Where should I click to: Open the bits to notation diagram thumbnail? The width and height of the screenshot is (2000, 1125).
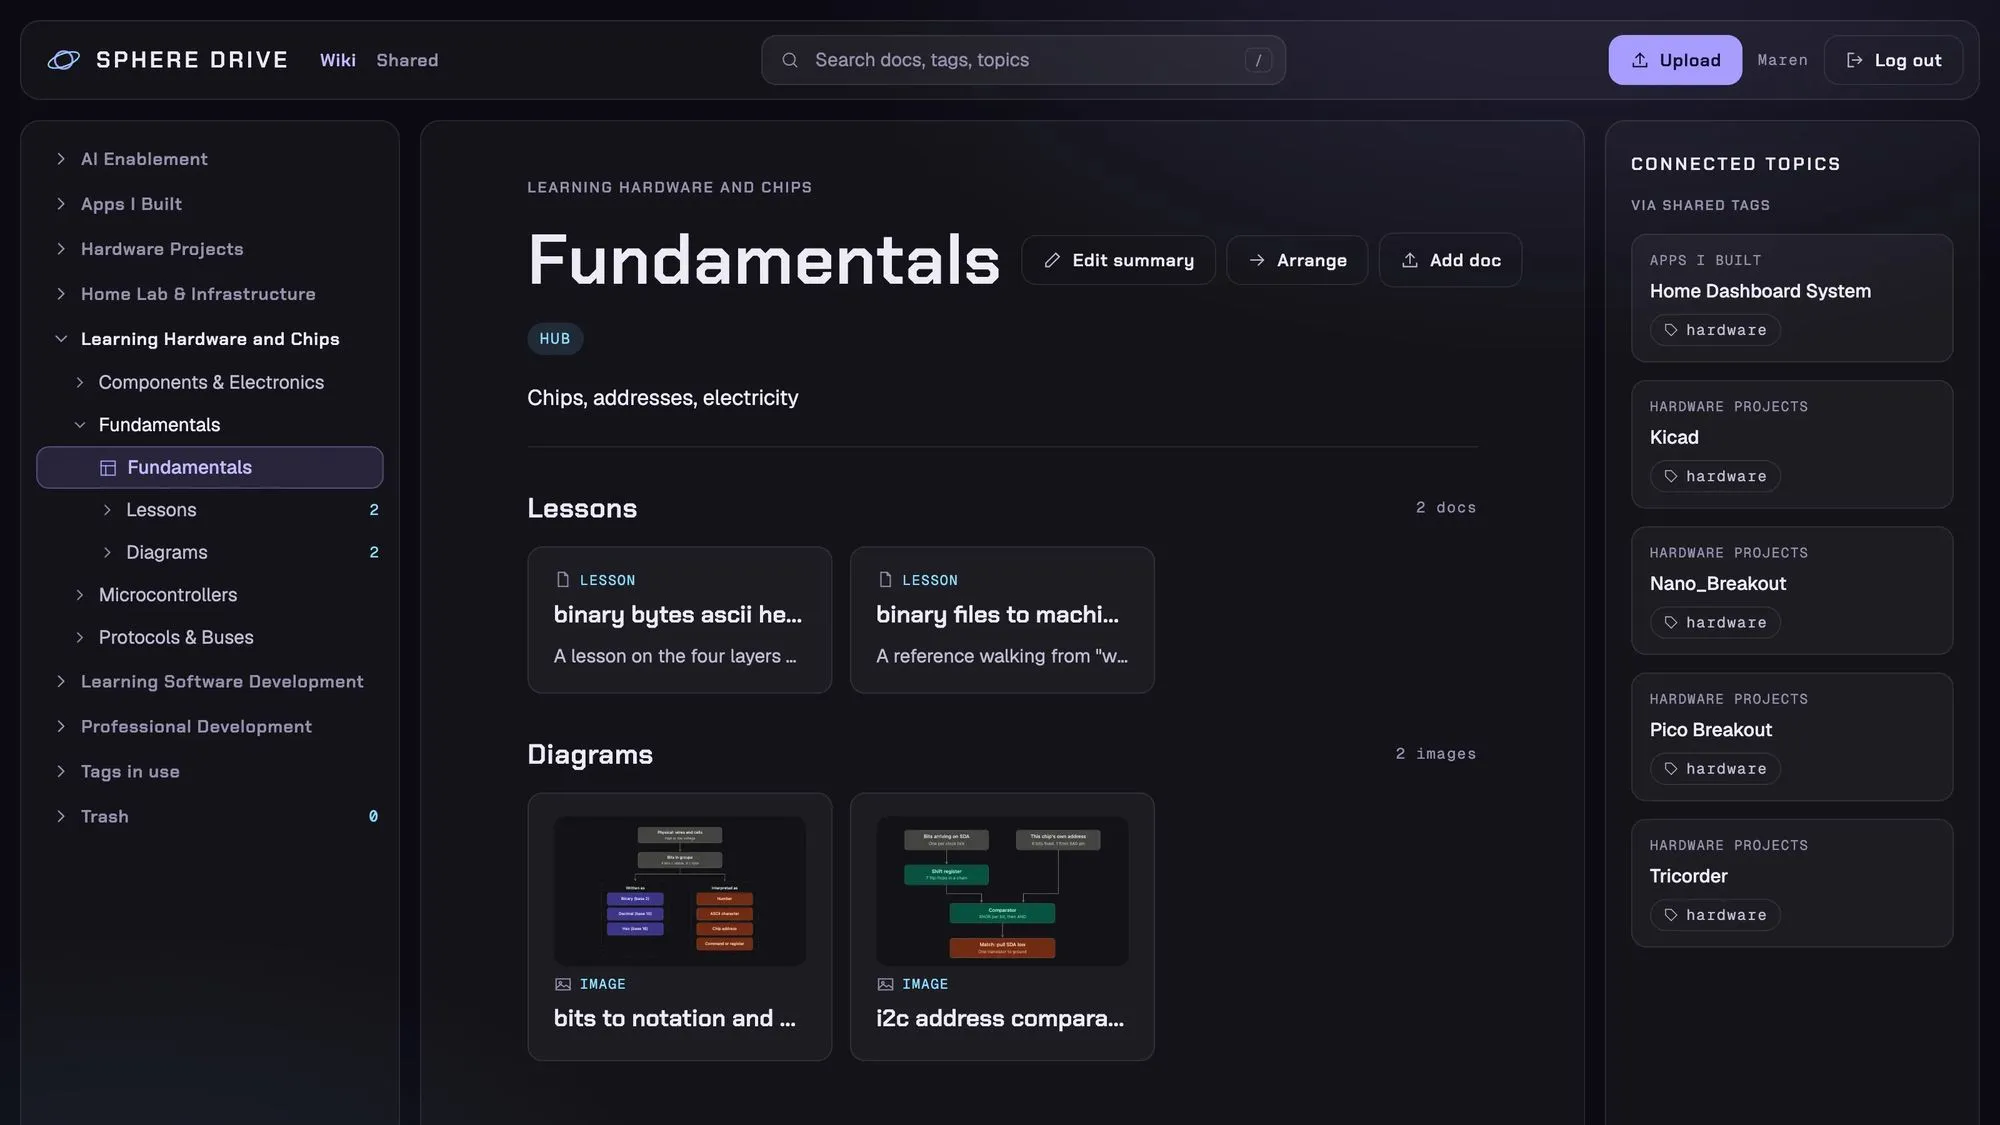click(x=680, y=890)
